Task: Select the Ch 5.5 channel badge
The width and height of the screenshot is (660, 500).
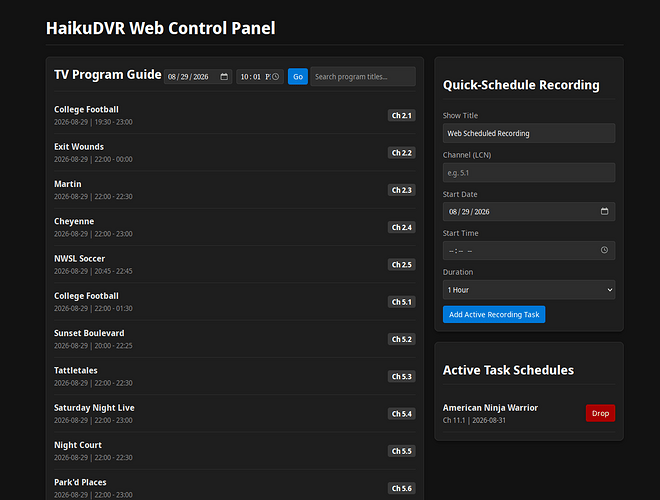Action: click(402, 451)
